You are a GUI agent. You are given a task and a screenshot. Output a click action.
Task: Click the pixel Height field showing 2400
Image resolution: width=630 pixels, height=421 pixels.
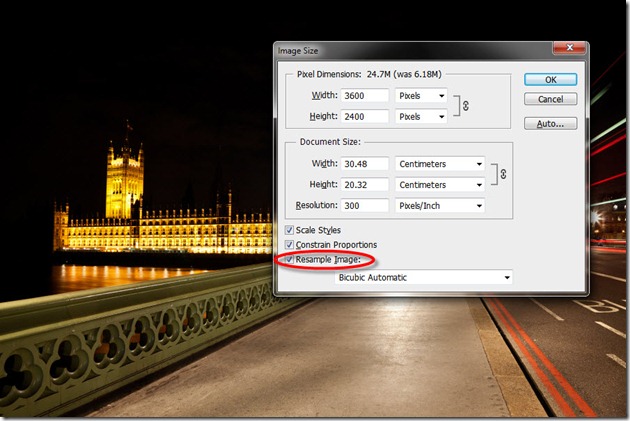363,117
